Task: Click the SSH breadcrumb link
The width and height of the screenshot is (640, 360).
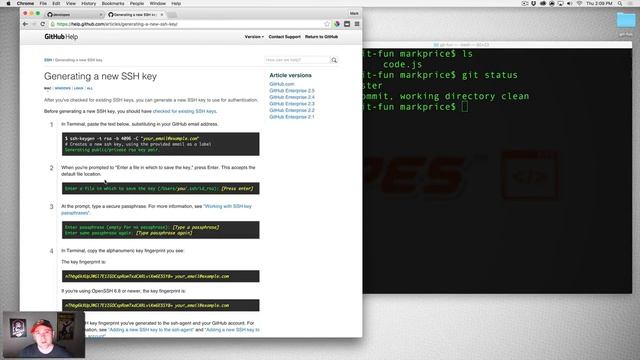Action: click(48, 60)
